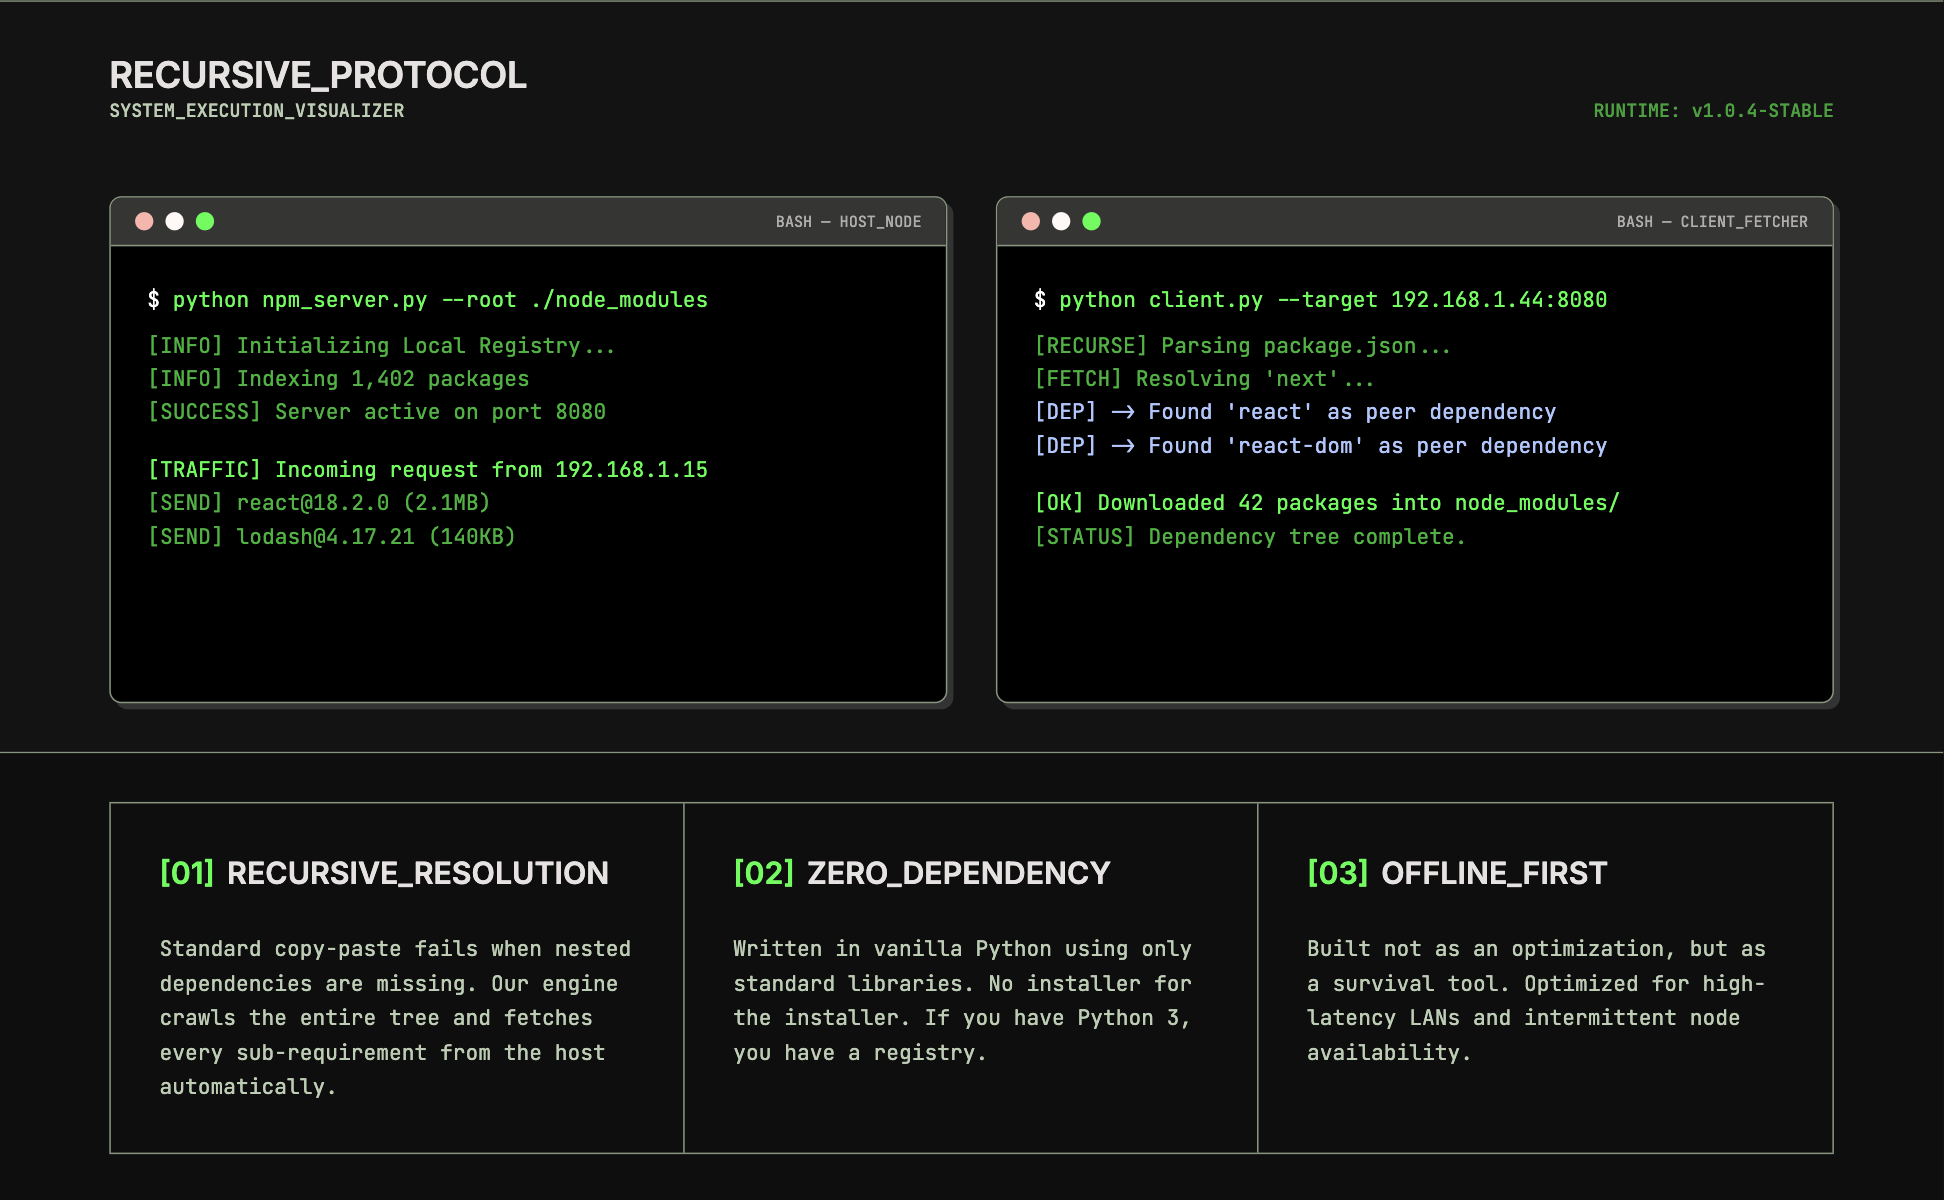Click the white dot in HOST_NODE terminal

pos(175,221)
